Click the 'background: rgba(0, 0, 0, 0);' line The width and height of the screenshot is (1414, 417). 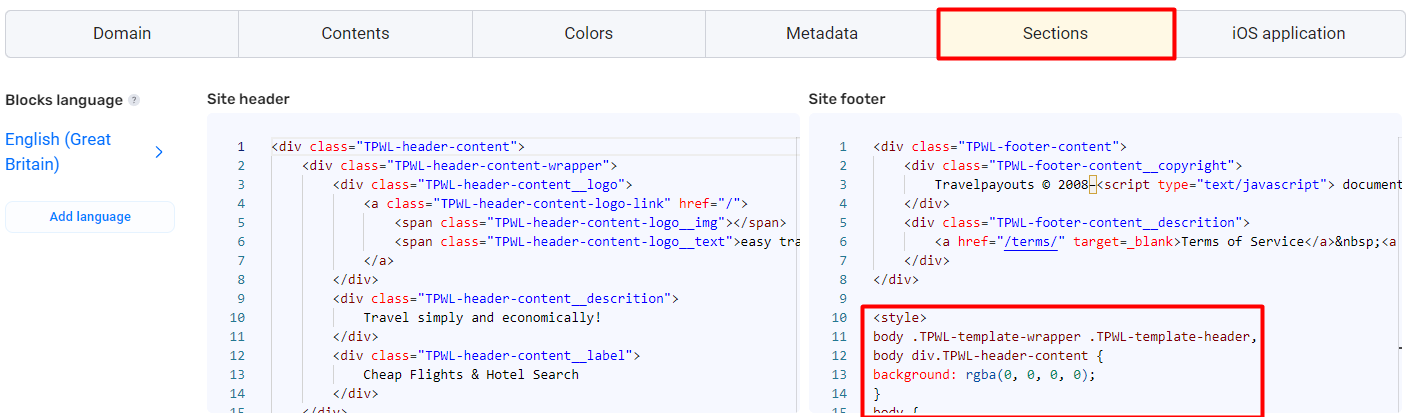[984, 374]
